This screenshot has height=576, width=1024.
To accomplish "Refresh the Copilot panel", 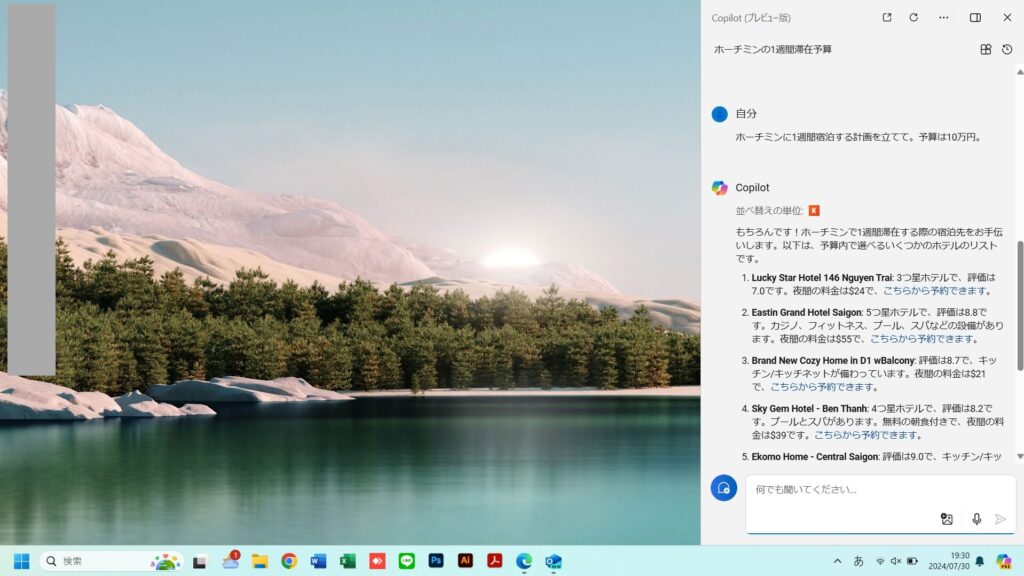I will 913,17.
